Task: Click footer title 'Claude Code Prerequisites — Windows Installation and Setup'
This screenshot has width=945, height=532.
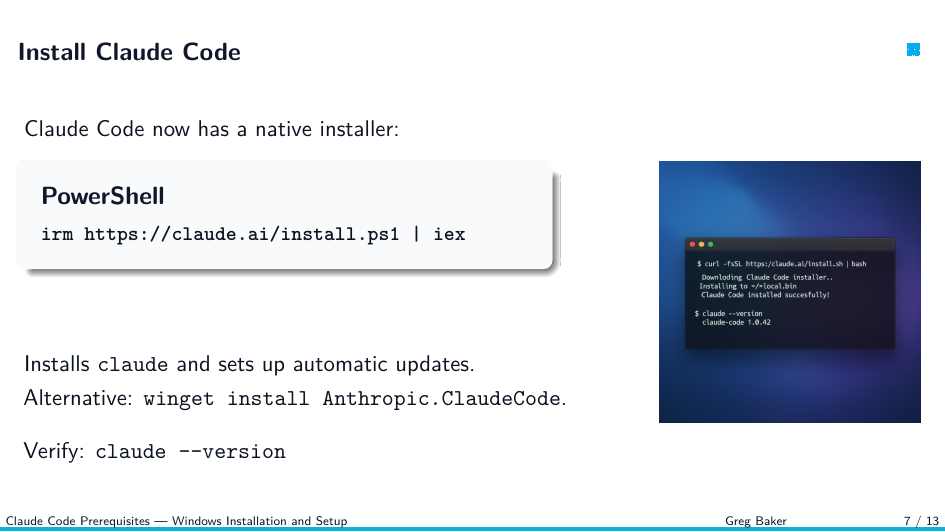Action: 177,521
